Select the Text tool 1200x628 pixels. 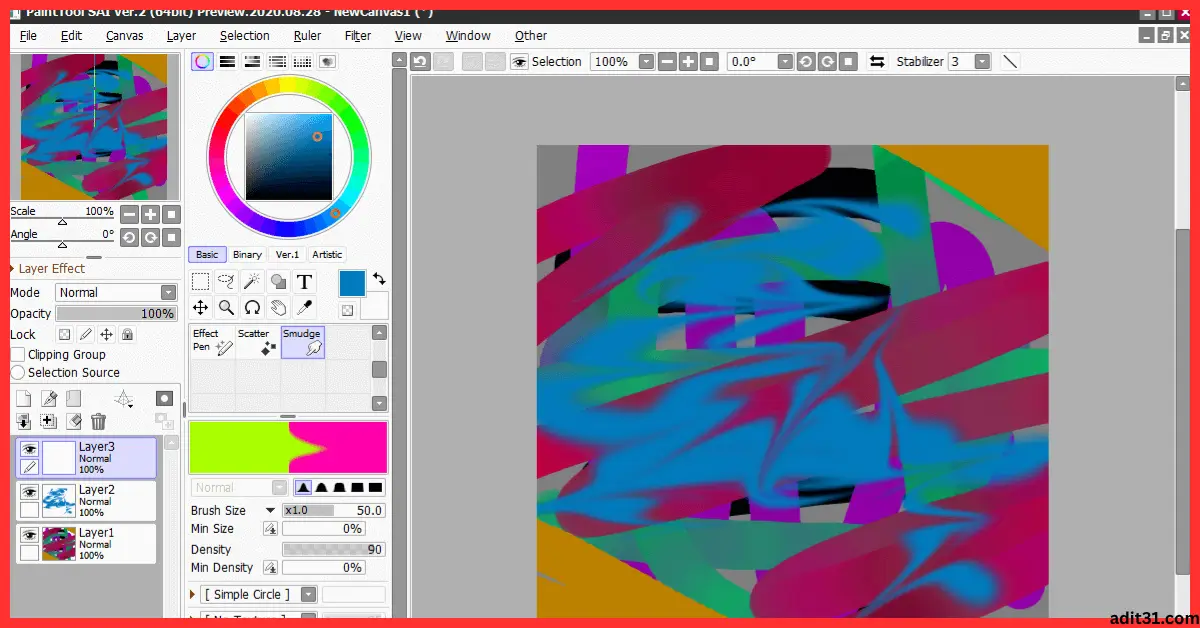coord(304,282)
